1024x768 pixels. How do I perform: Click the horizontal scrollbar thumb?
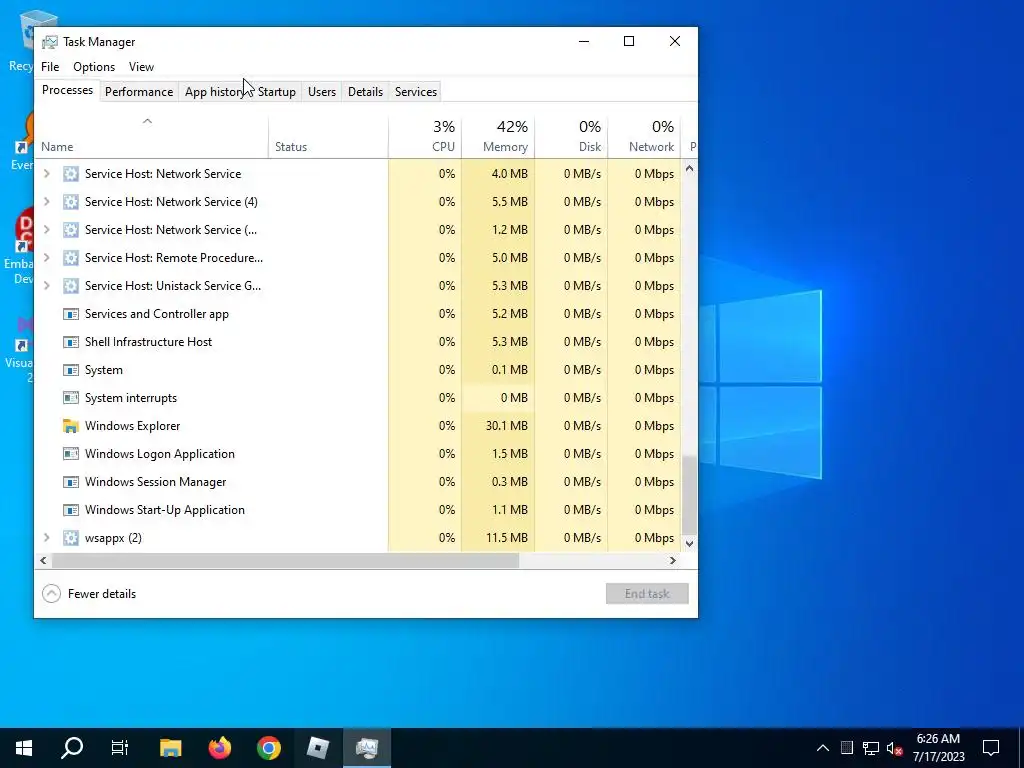(285, 560)
